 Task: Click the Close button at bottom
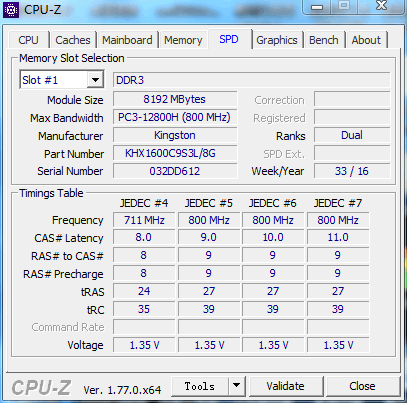[x=362, y=386]
